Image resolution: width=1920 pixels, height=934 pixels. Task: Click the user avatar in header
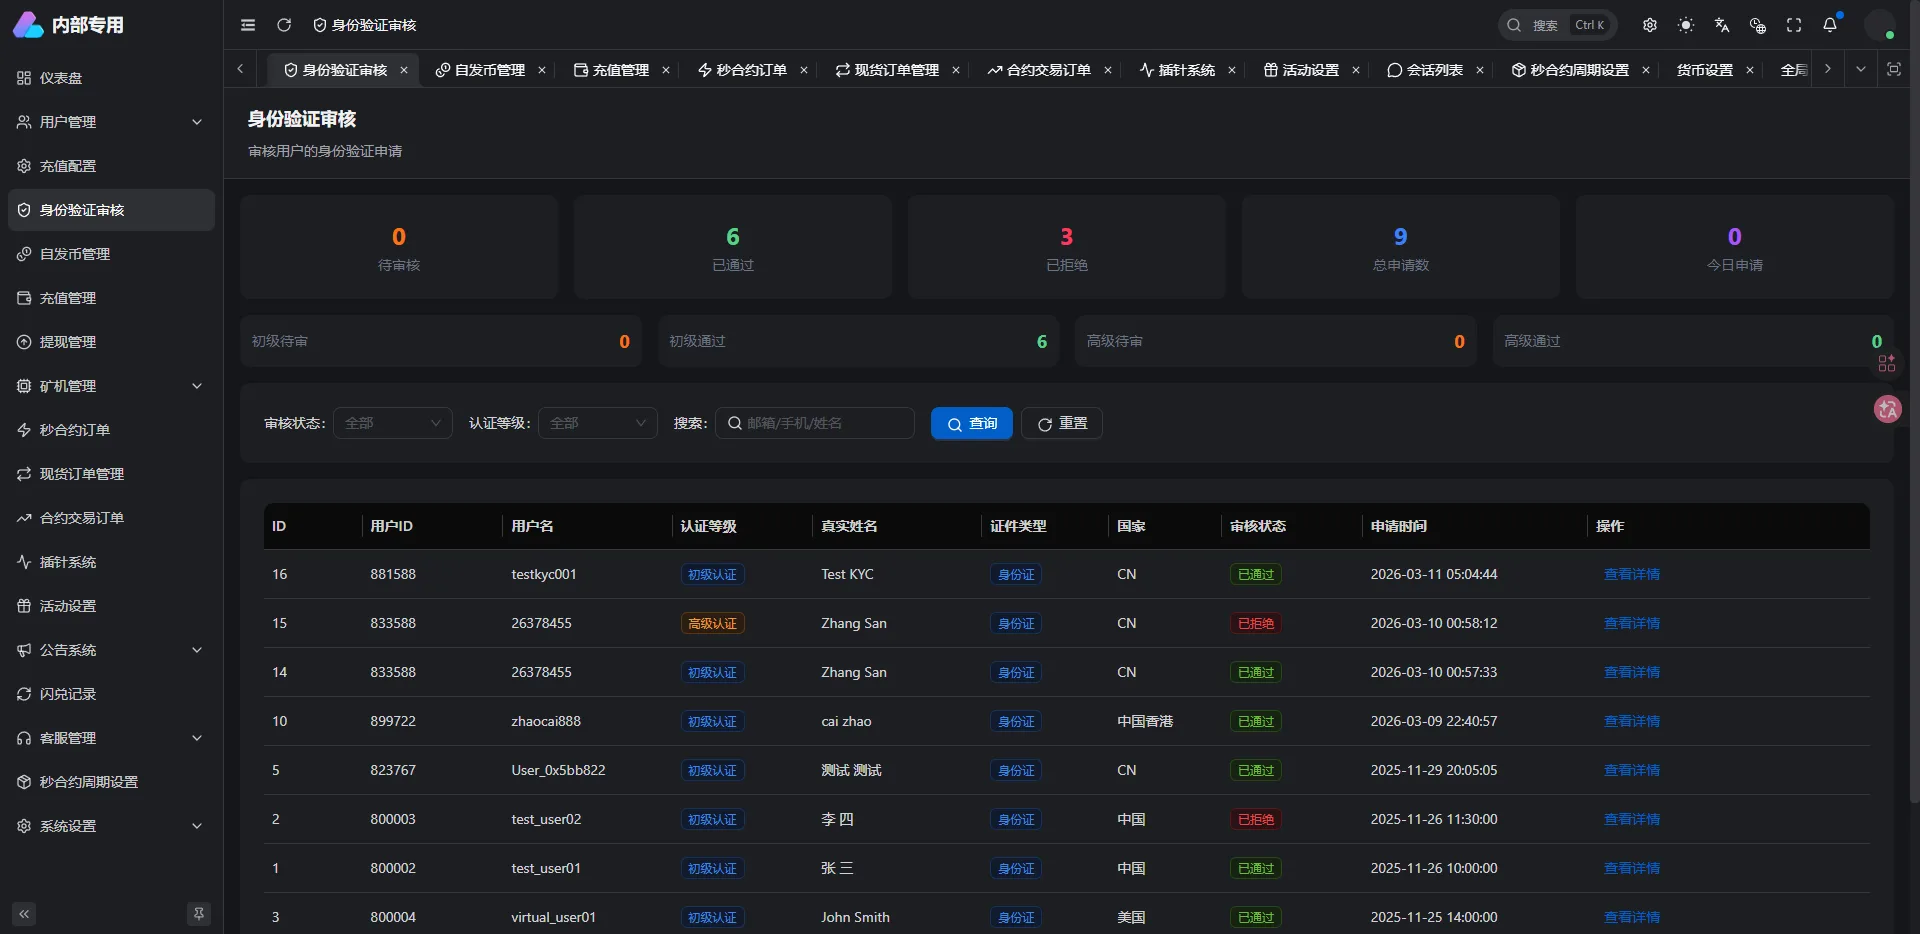tap(1880, 25)
